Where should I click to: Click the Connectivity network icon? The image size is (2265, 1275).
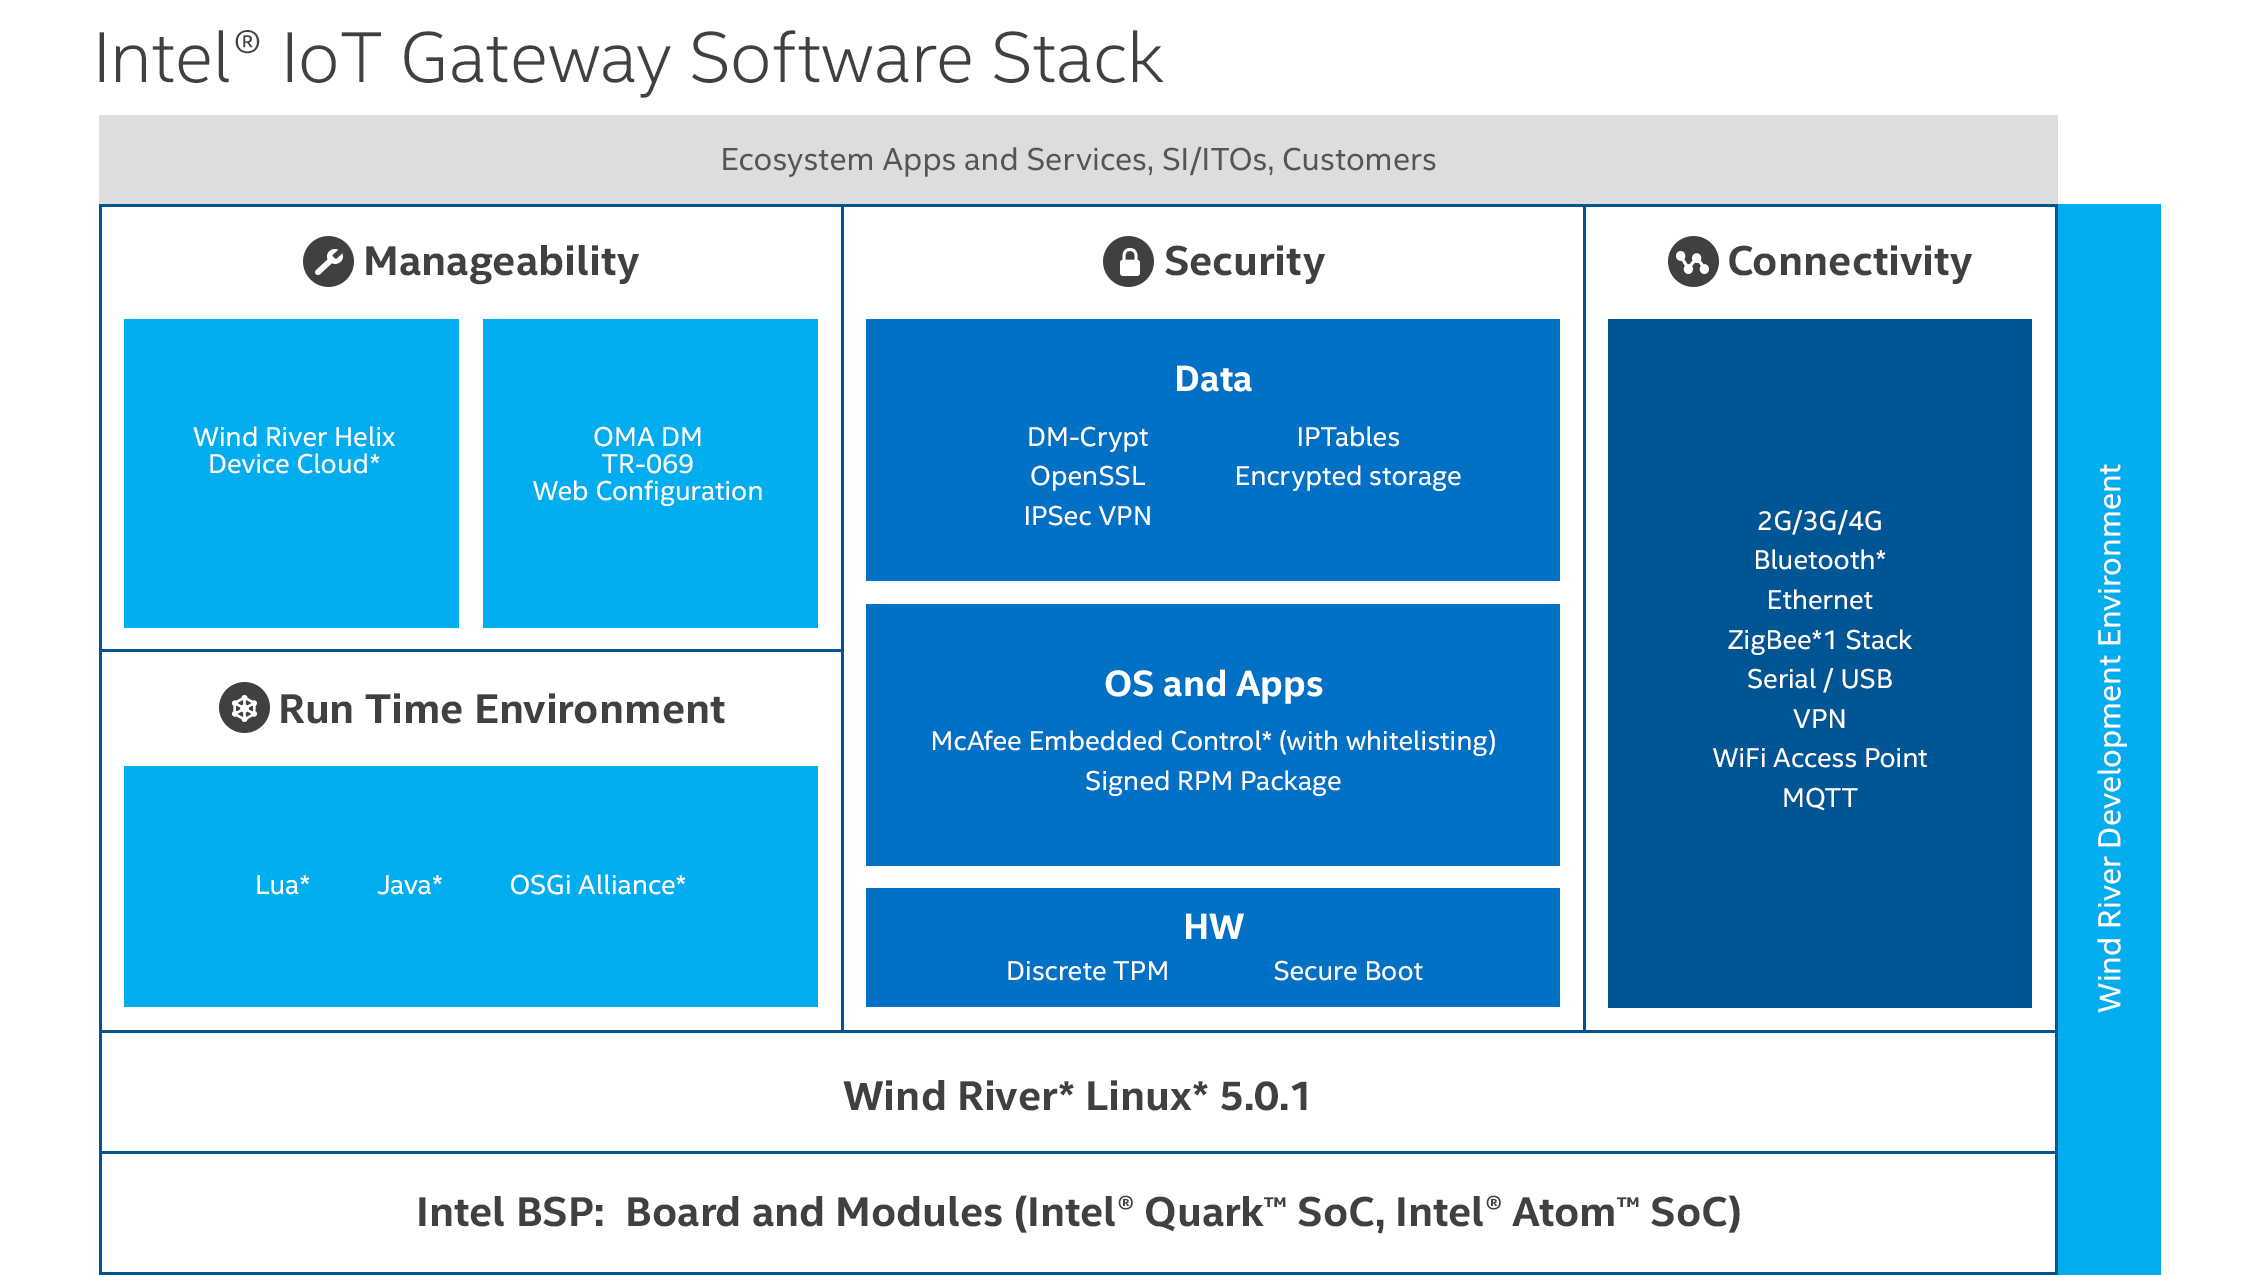pyautogui.click(x=1692, y=262)
